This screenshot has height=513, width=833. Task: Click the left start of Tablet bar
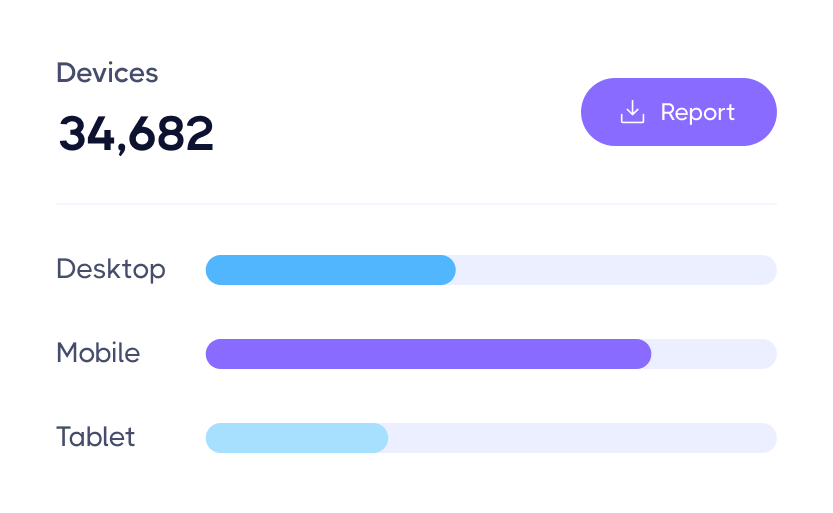point(213,438)
